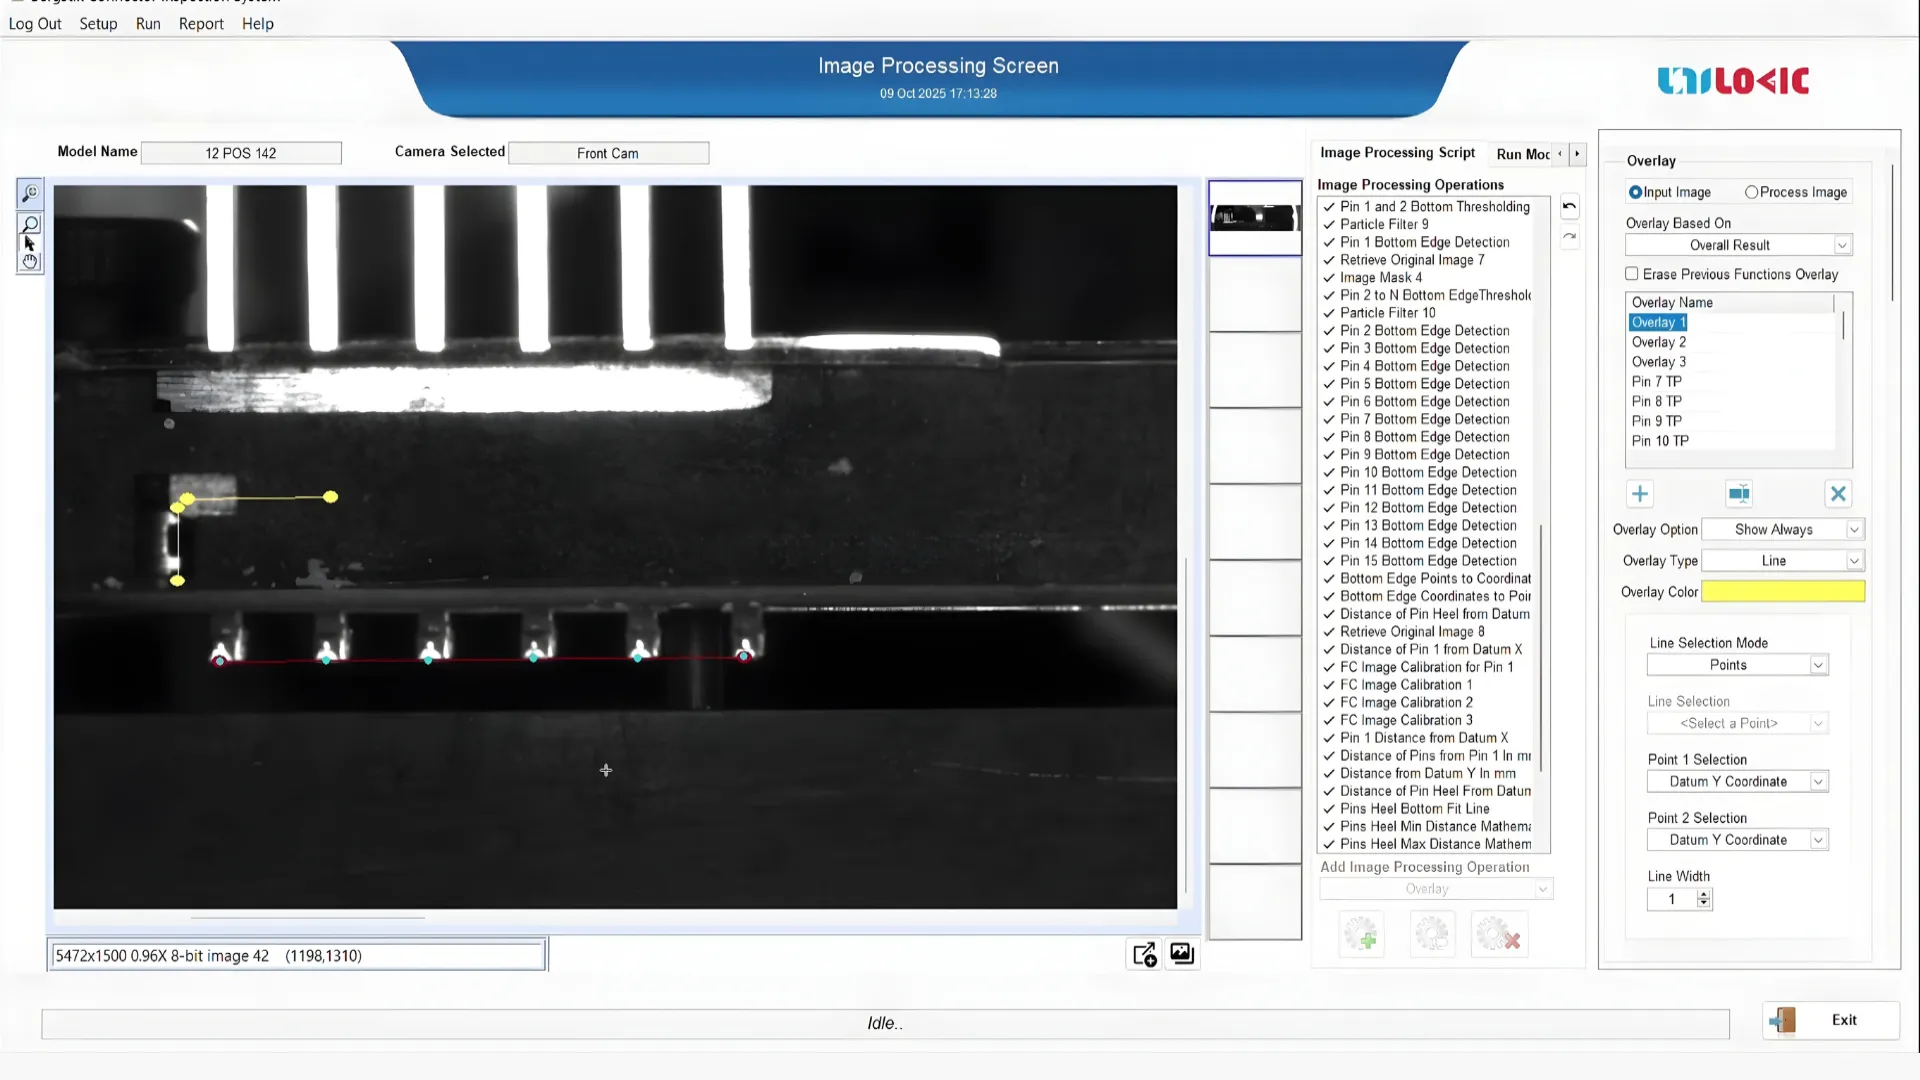Click the Exit button
This screenshot has width=1920, height=1080.
click(1830, 1020)
